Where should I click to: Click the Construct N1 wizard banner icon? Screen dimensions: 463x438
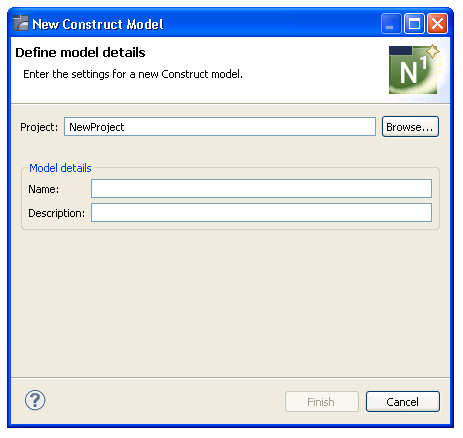pos(414,69)
